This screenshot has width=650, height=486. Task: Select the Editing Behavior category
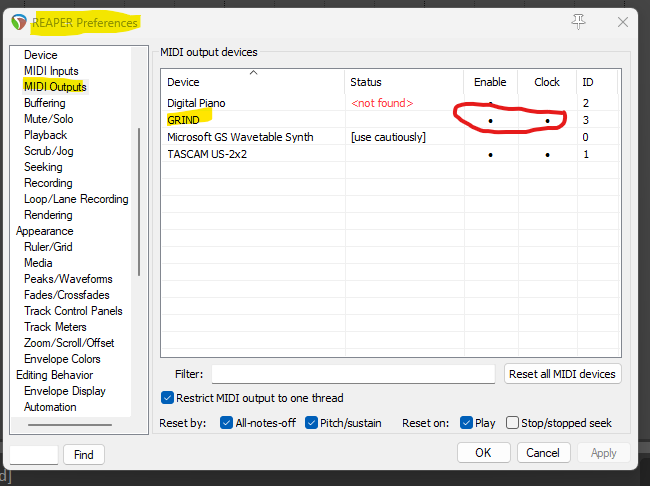pyautogui.click(x=54, y=375)
